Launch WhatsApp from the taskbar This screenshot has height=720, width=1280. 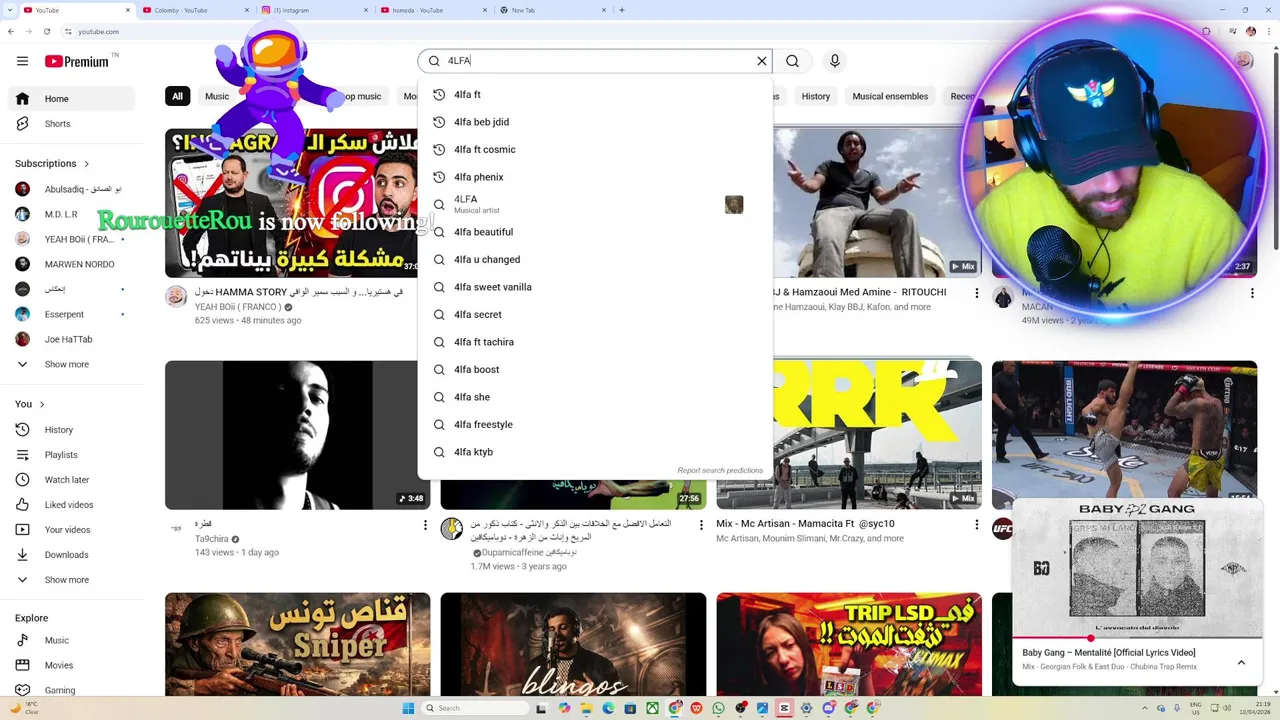click(718, 708)
